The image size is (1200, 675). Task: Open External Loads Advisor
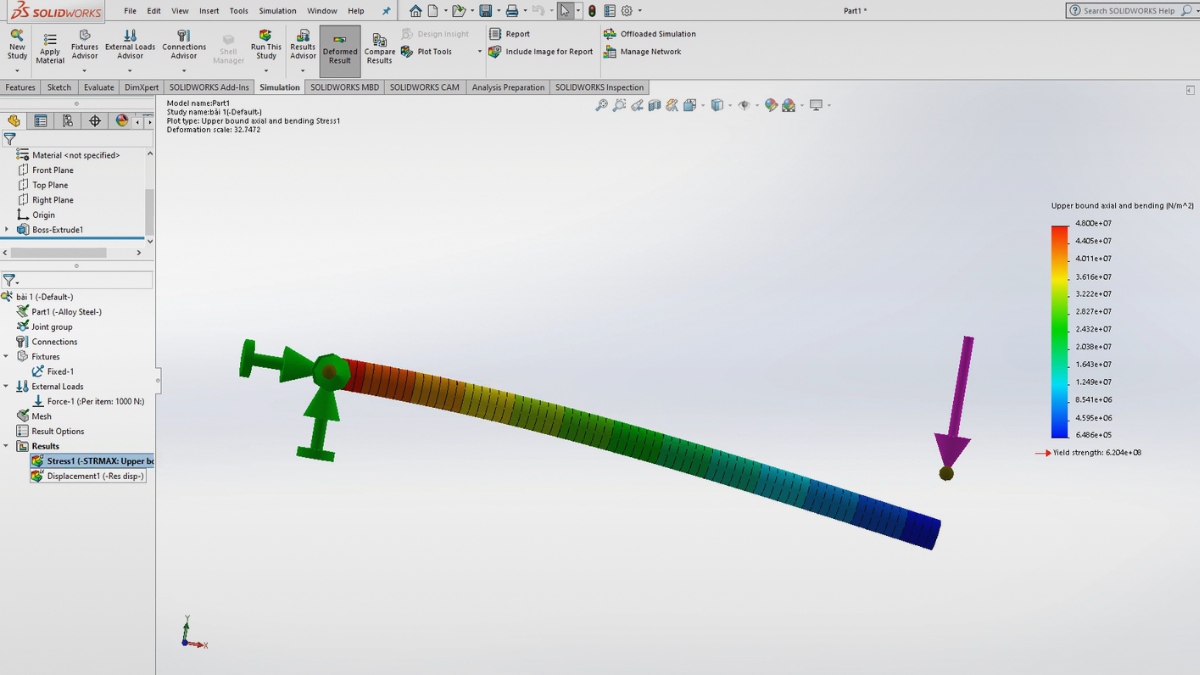(130, 46)
